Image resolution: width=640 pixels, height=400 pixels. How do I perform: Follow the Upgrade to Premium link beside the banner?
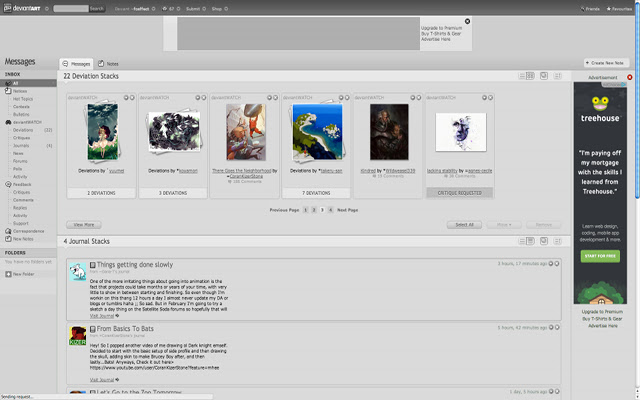[x=441, y=28]
